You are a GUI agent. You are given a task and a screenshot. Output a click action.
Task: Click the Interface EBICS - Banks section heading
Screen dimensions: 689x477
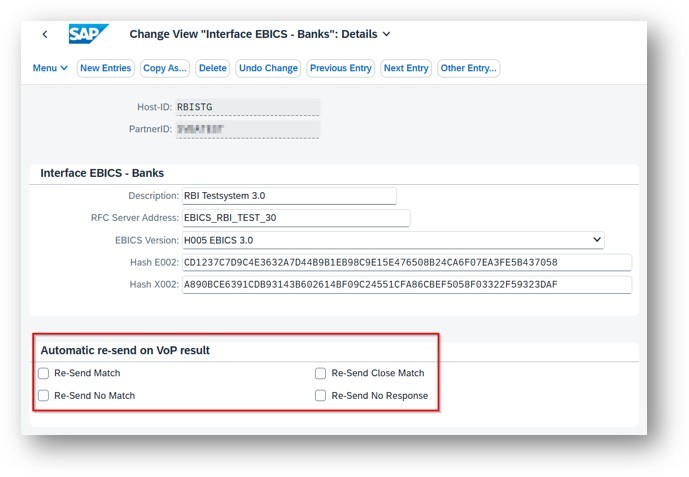pyautogui.click(x=102, y=173)
